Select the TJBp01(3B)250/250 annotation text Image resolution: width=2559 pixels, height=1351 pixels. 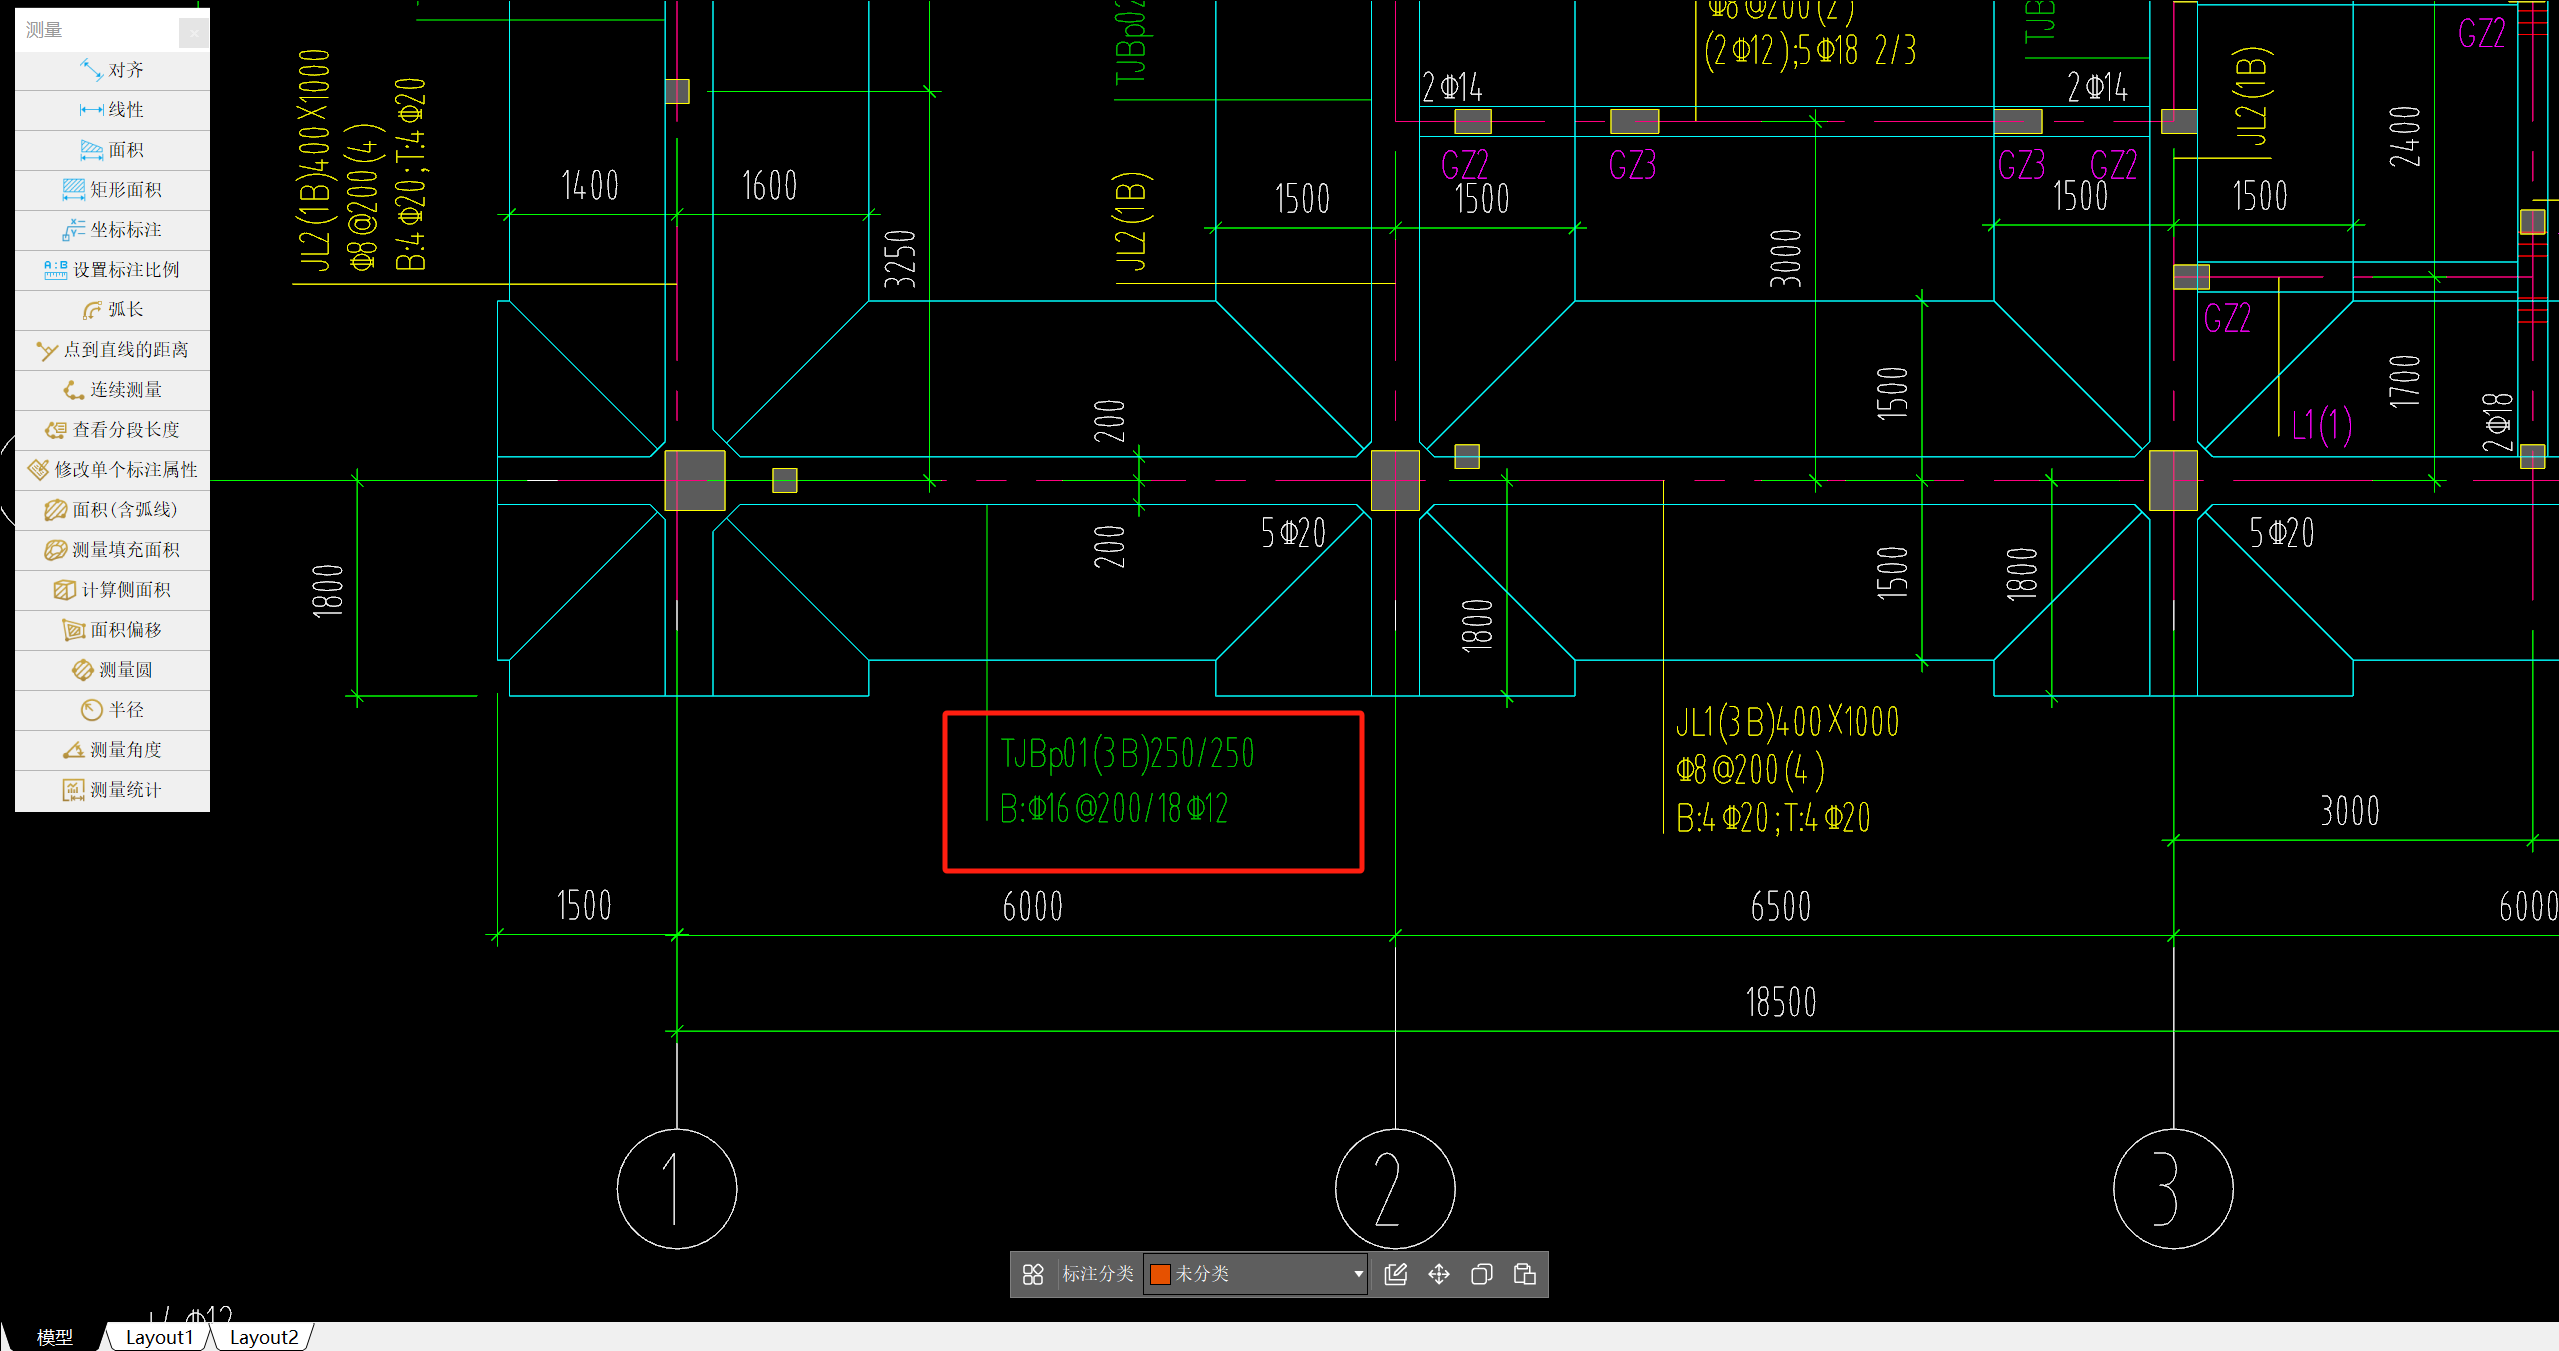(1127, 754)
